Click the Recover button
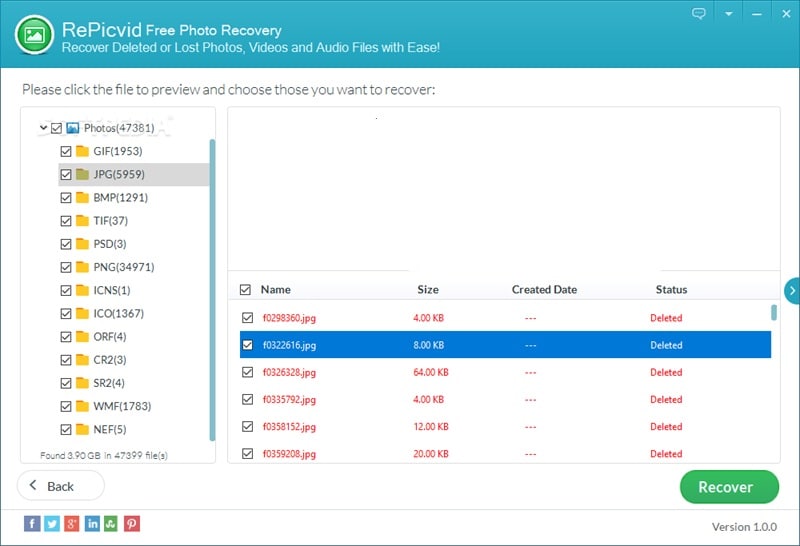 point(729,487)
